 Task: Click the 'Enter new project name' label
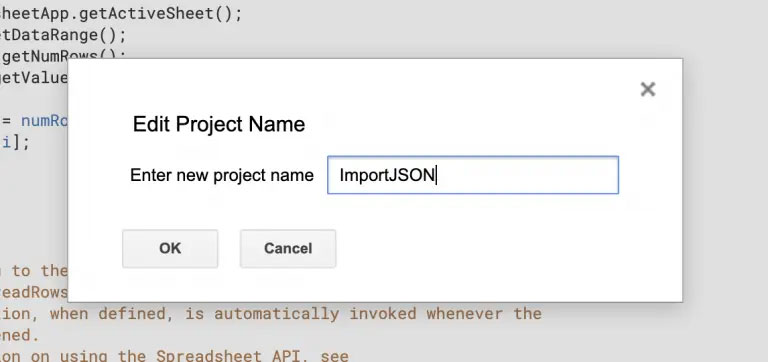(221, 175)
